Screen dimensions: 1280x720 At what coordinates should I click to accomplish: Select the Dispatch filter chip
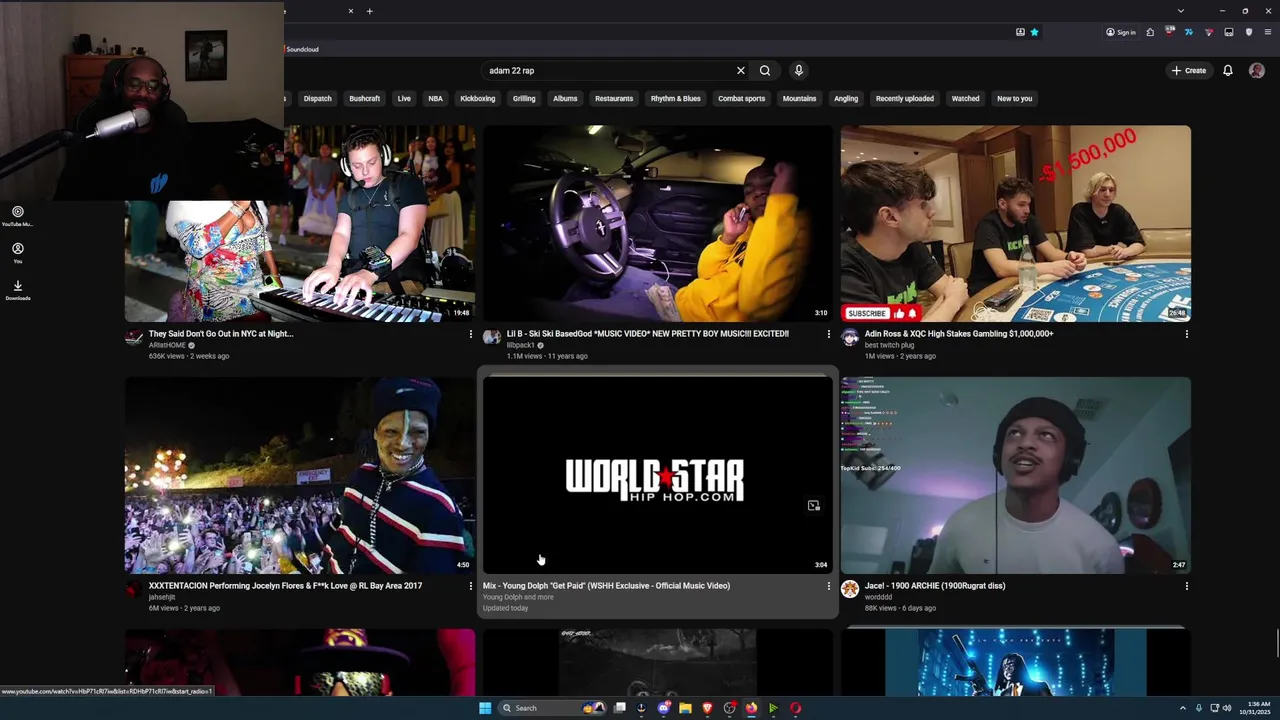pyautogui.click(x=317, y=98)
